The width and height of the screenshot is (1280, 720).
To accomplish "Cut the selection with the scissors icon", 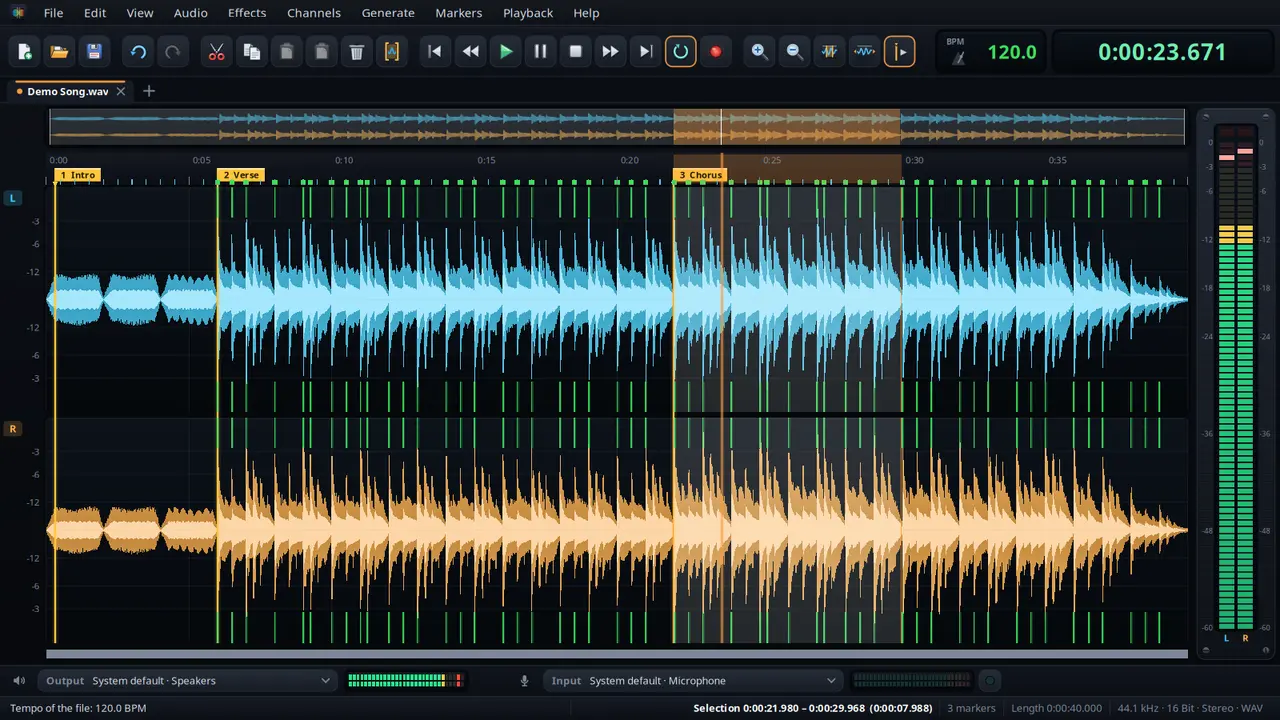I will tap(216, 52).
